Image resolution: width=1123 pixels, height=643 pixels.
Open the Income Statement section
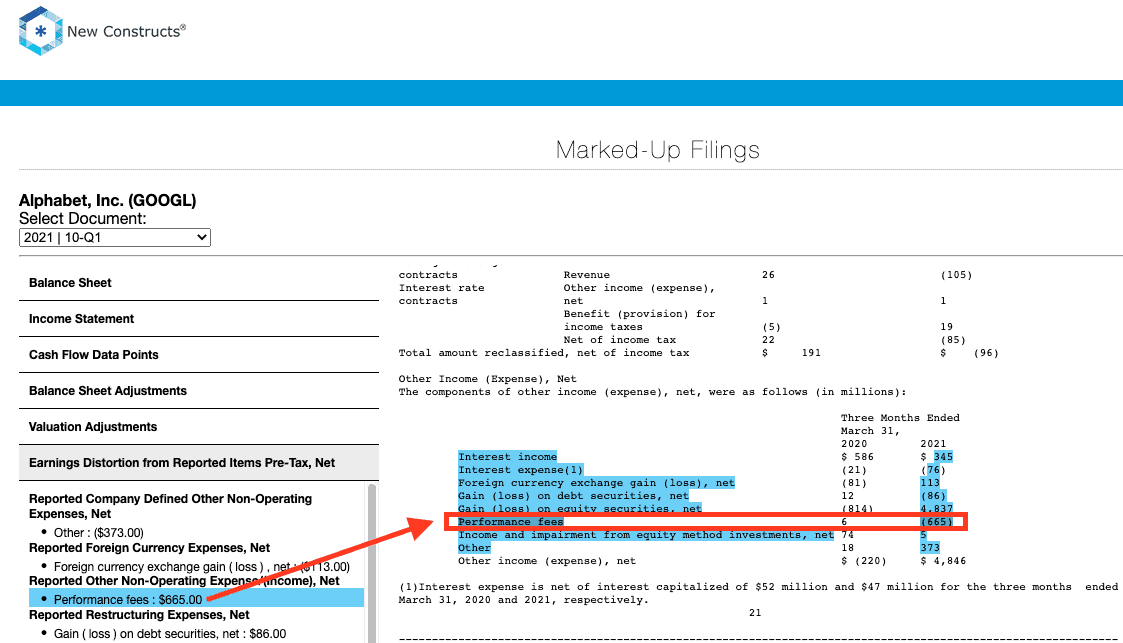pyautogui.click(x=199, y=319)
